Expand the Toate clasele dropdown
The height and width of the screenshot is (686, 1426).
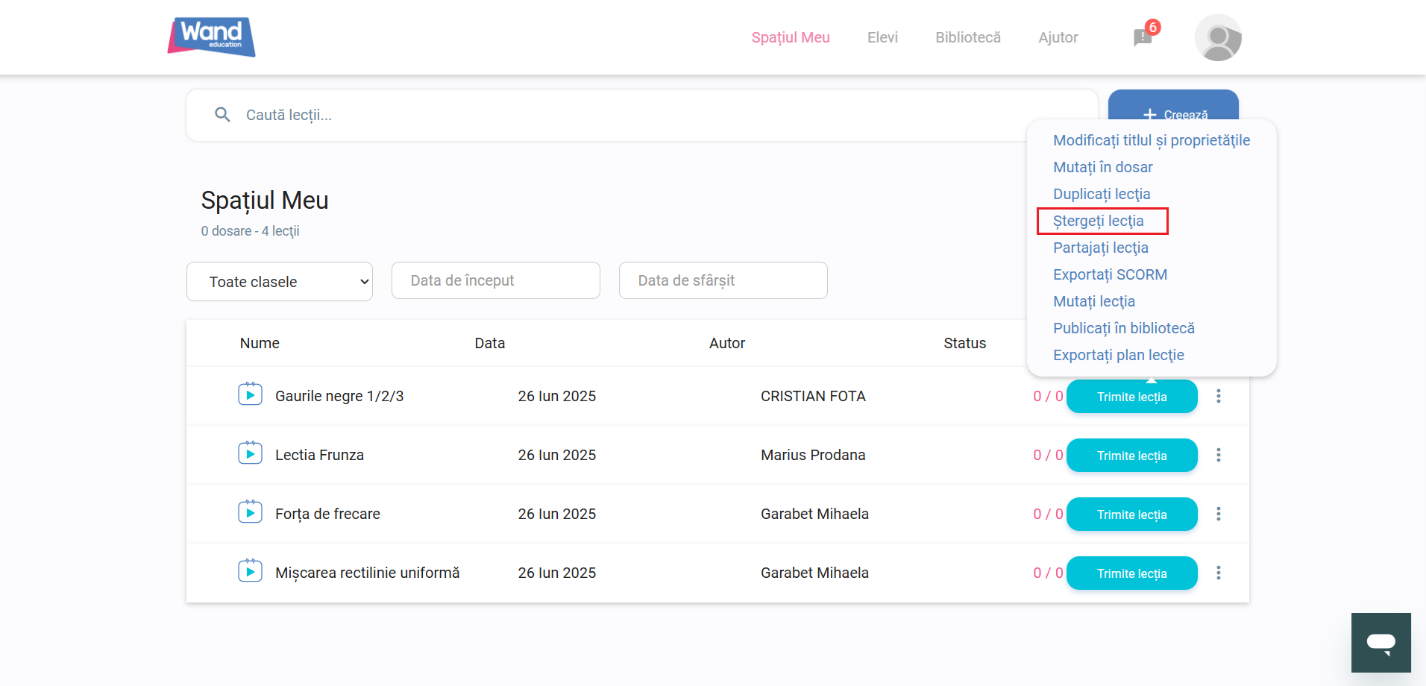coord(279,282)
